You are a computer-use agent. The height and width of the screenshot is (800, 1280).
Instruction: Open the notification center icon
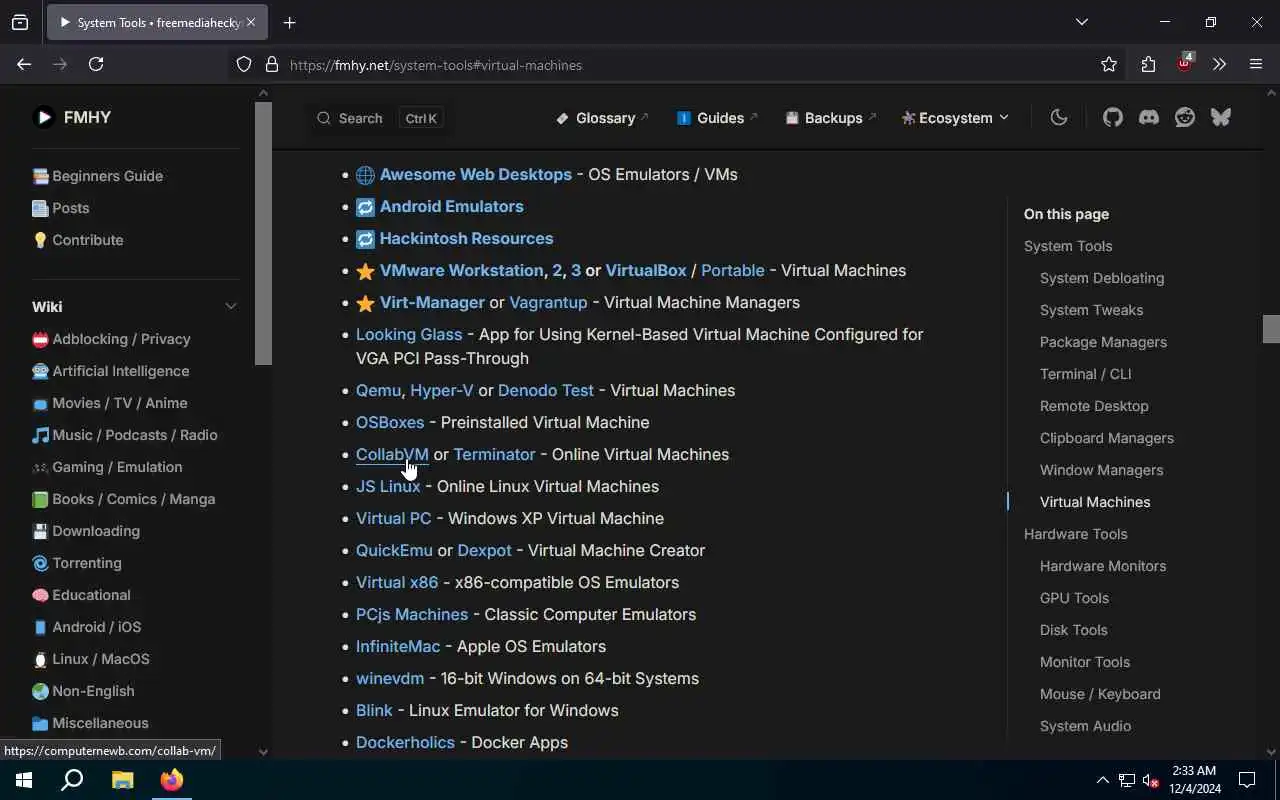click(1247, 780)
